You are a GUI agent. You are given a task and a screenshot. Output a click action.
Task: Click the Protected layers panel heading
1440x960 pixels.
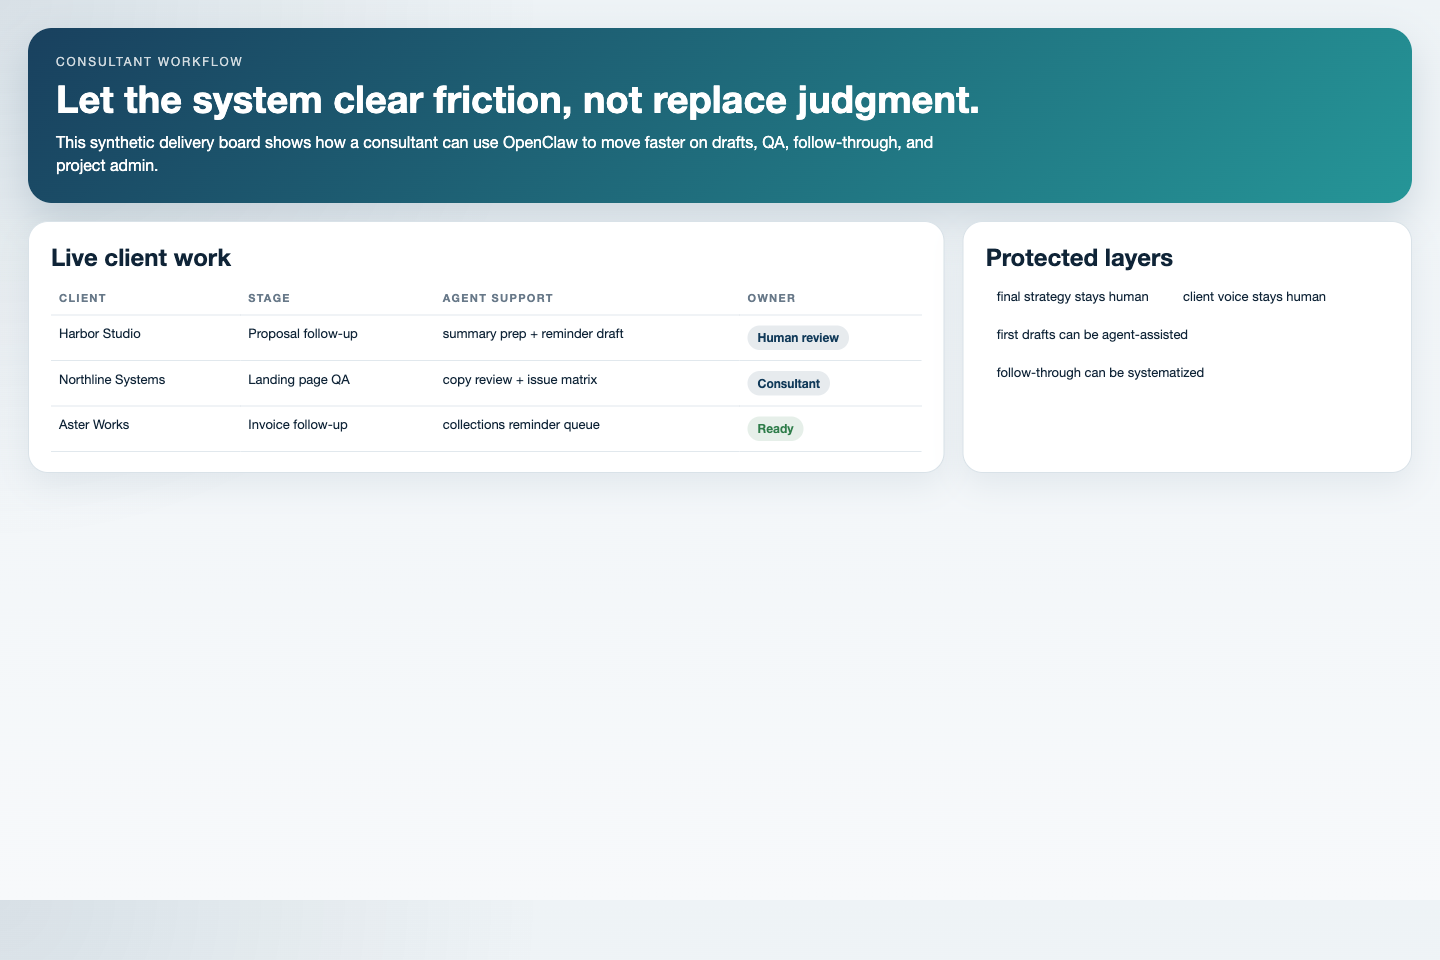(1079, 258)
